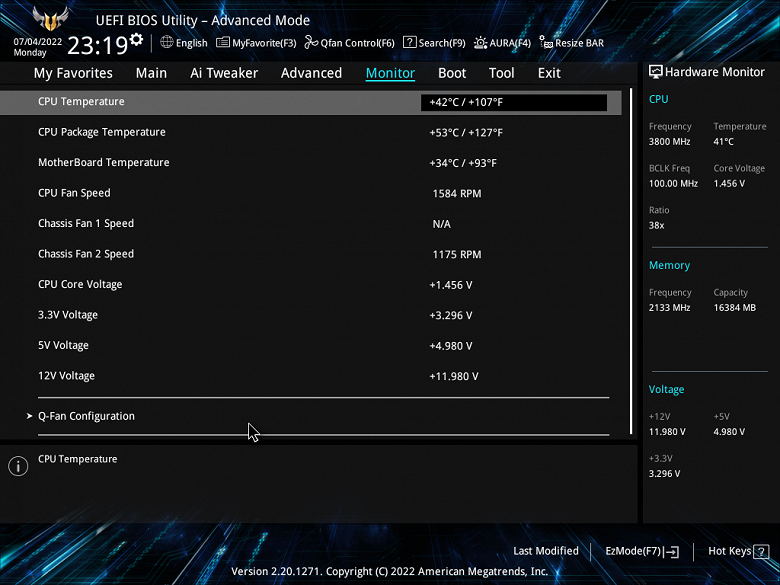Image resolution: width=780 pixels, height=585 pixels.
Task: Select the CPU Package Temperature row
Action: [x=311, y=132]
